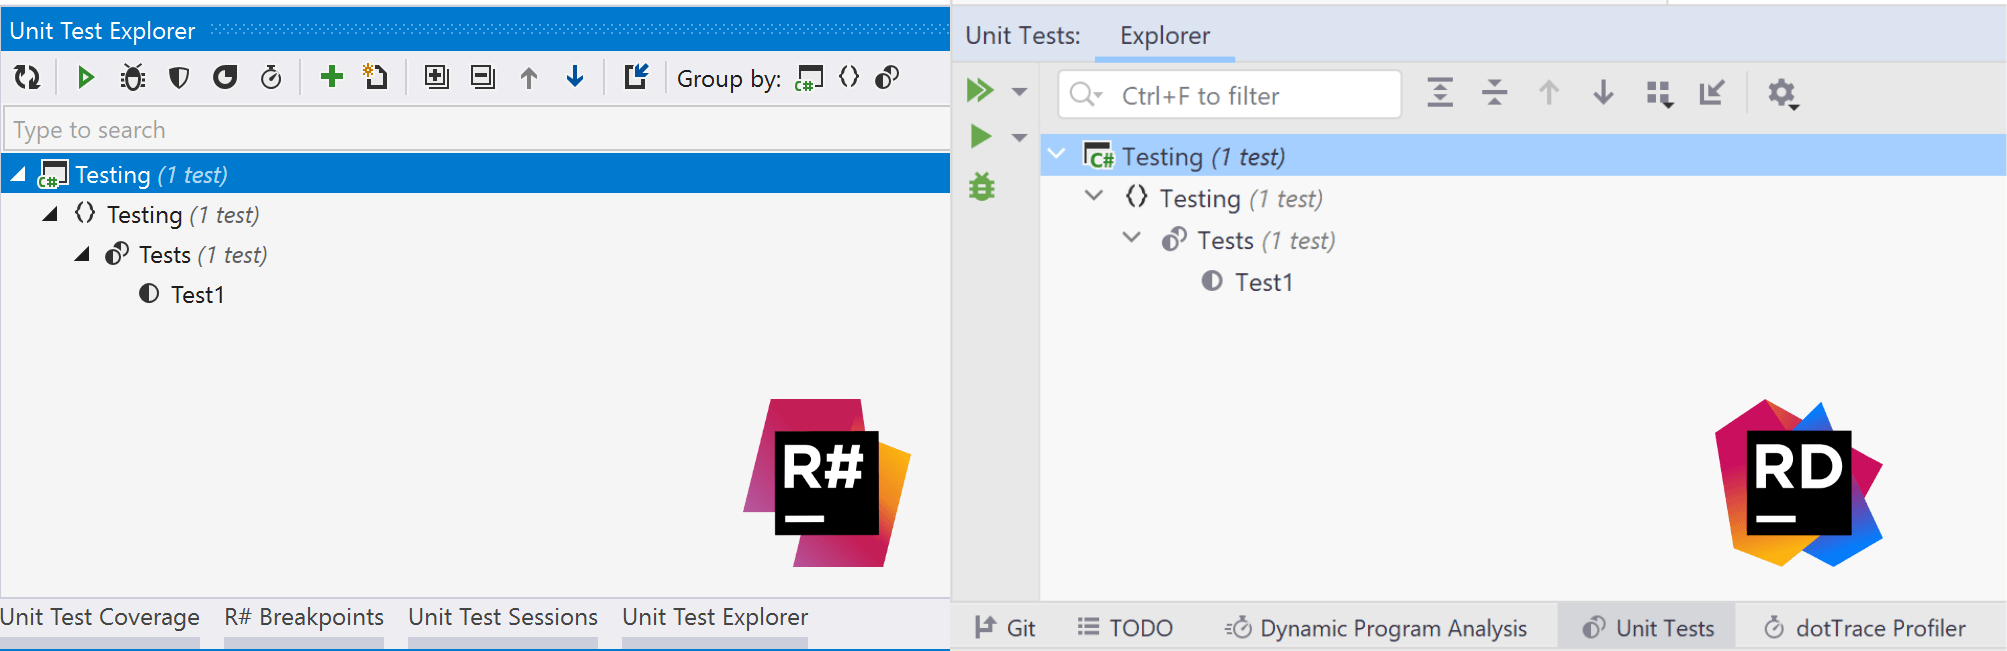Click the blue down arrow in ReSharper toolbar
This screenshot has width=2007, height=651.
pyautogui.click(x=575, y=77)
